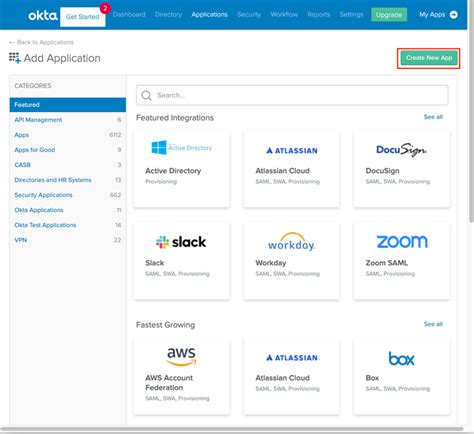Click the AWS Account Federation title
This screenshot has width=474, height=434.
click(x=169, y=383)
